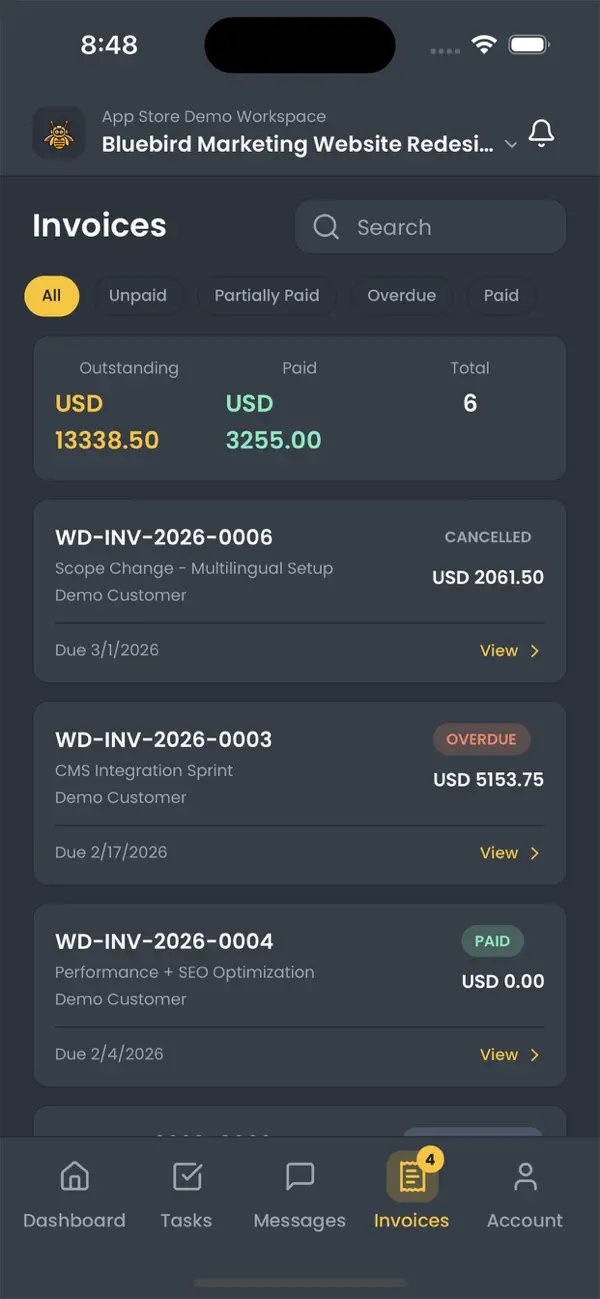
Task: Open the Dashboard home icon
Action: (x=74, y=1178)
